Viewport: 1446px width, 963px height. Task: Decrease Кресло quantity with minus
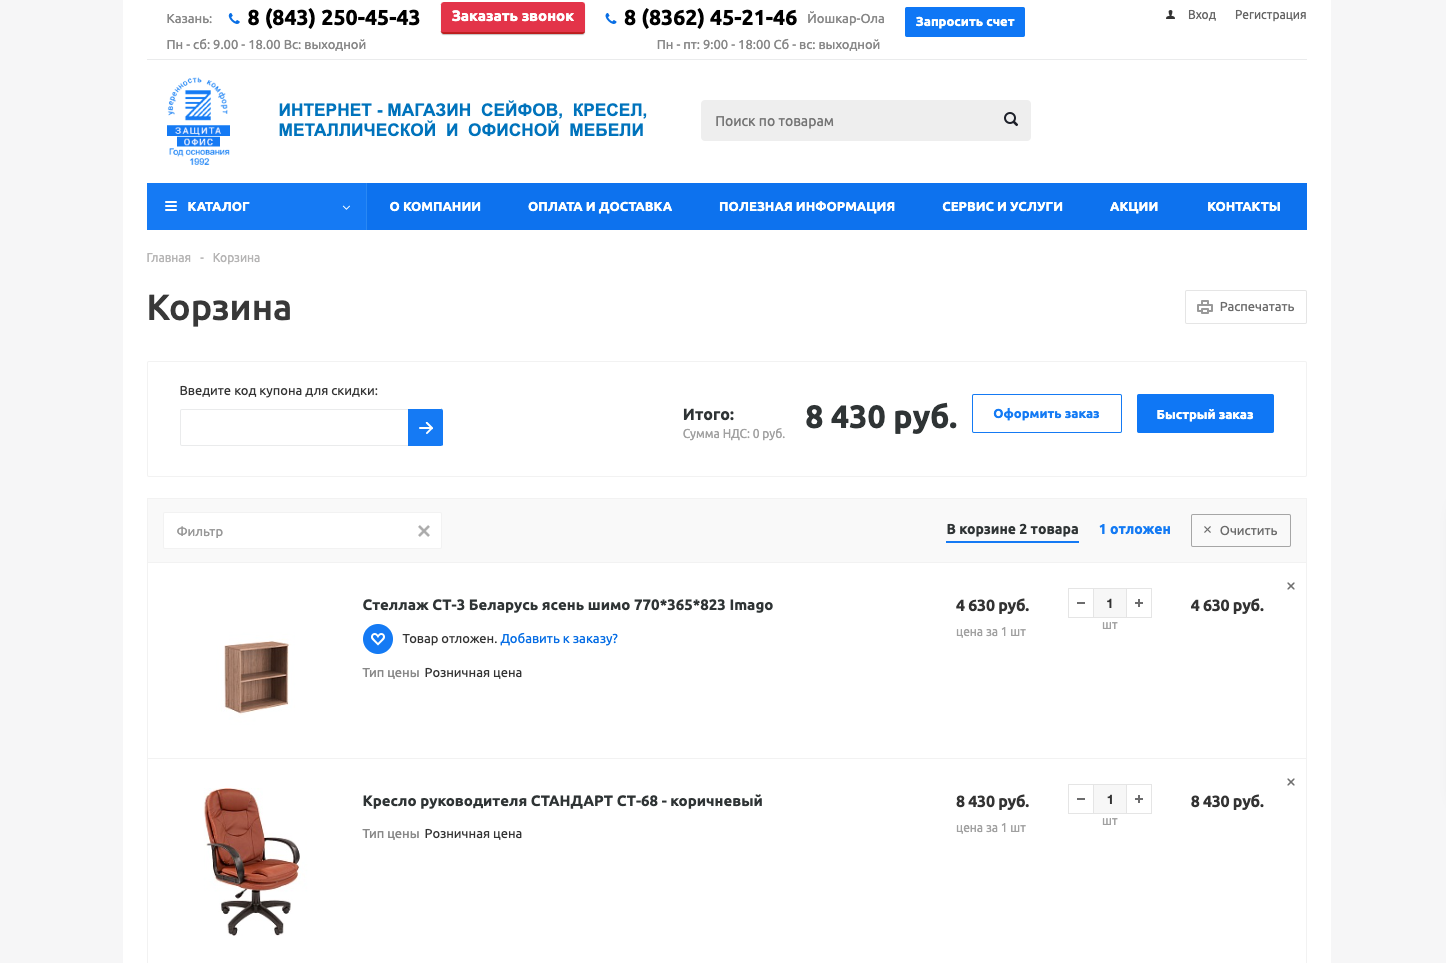point(1081,799)
